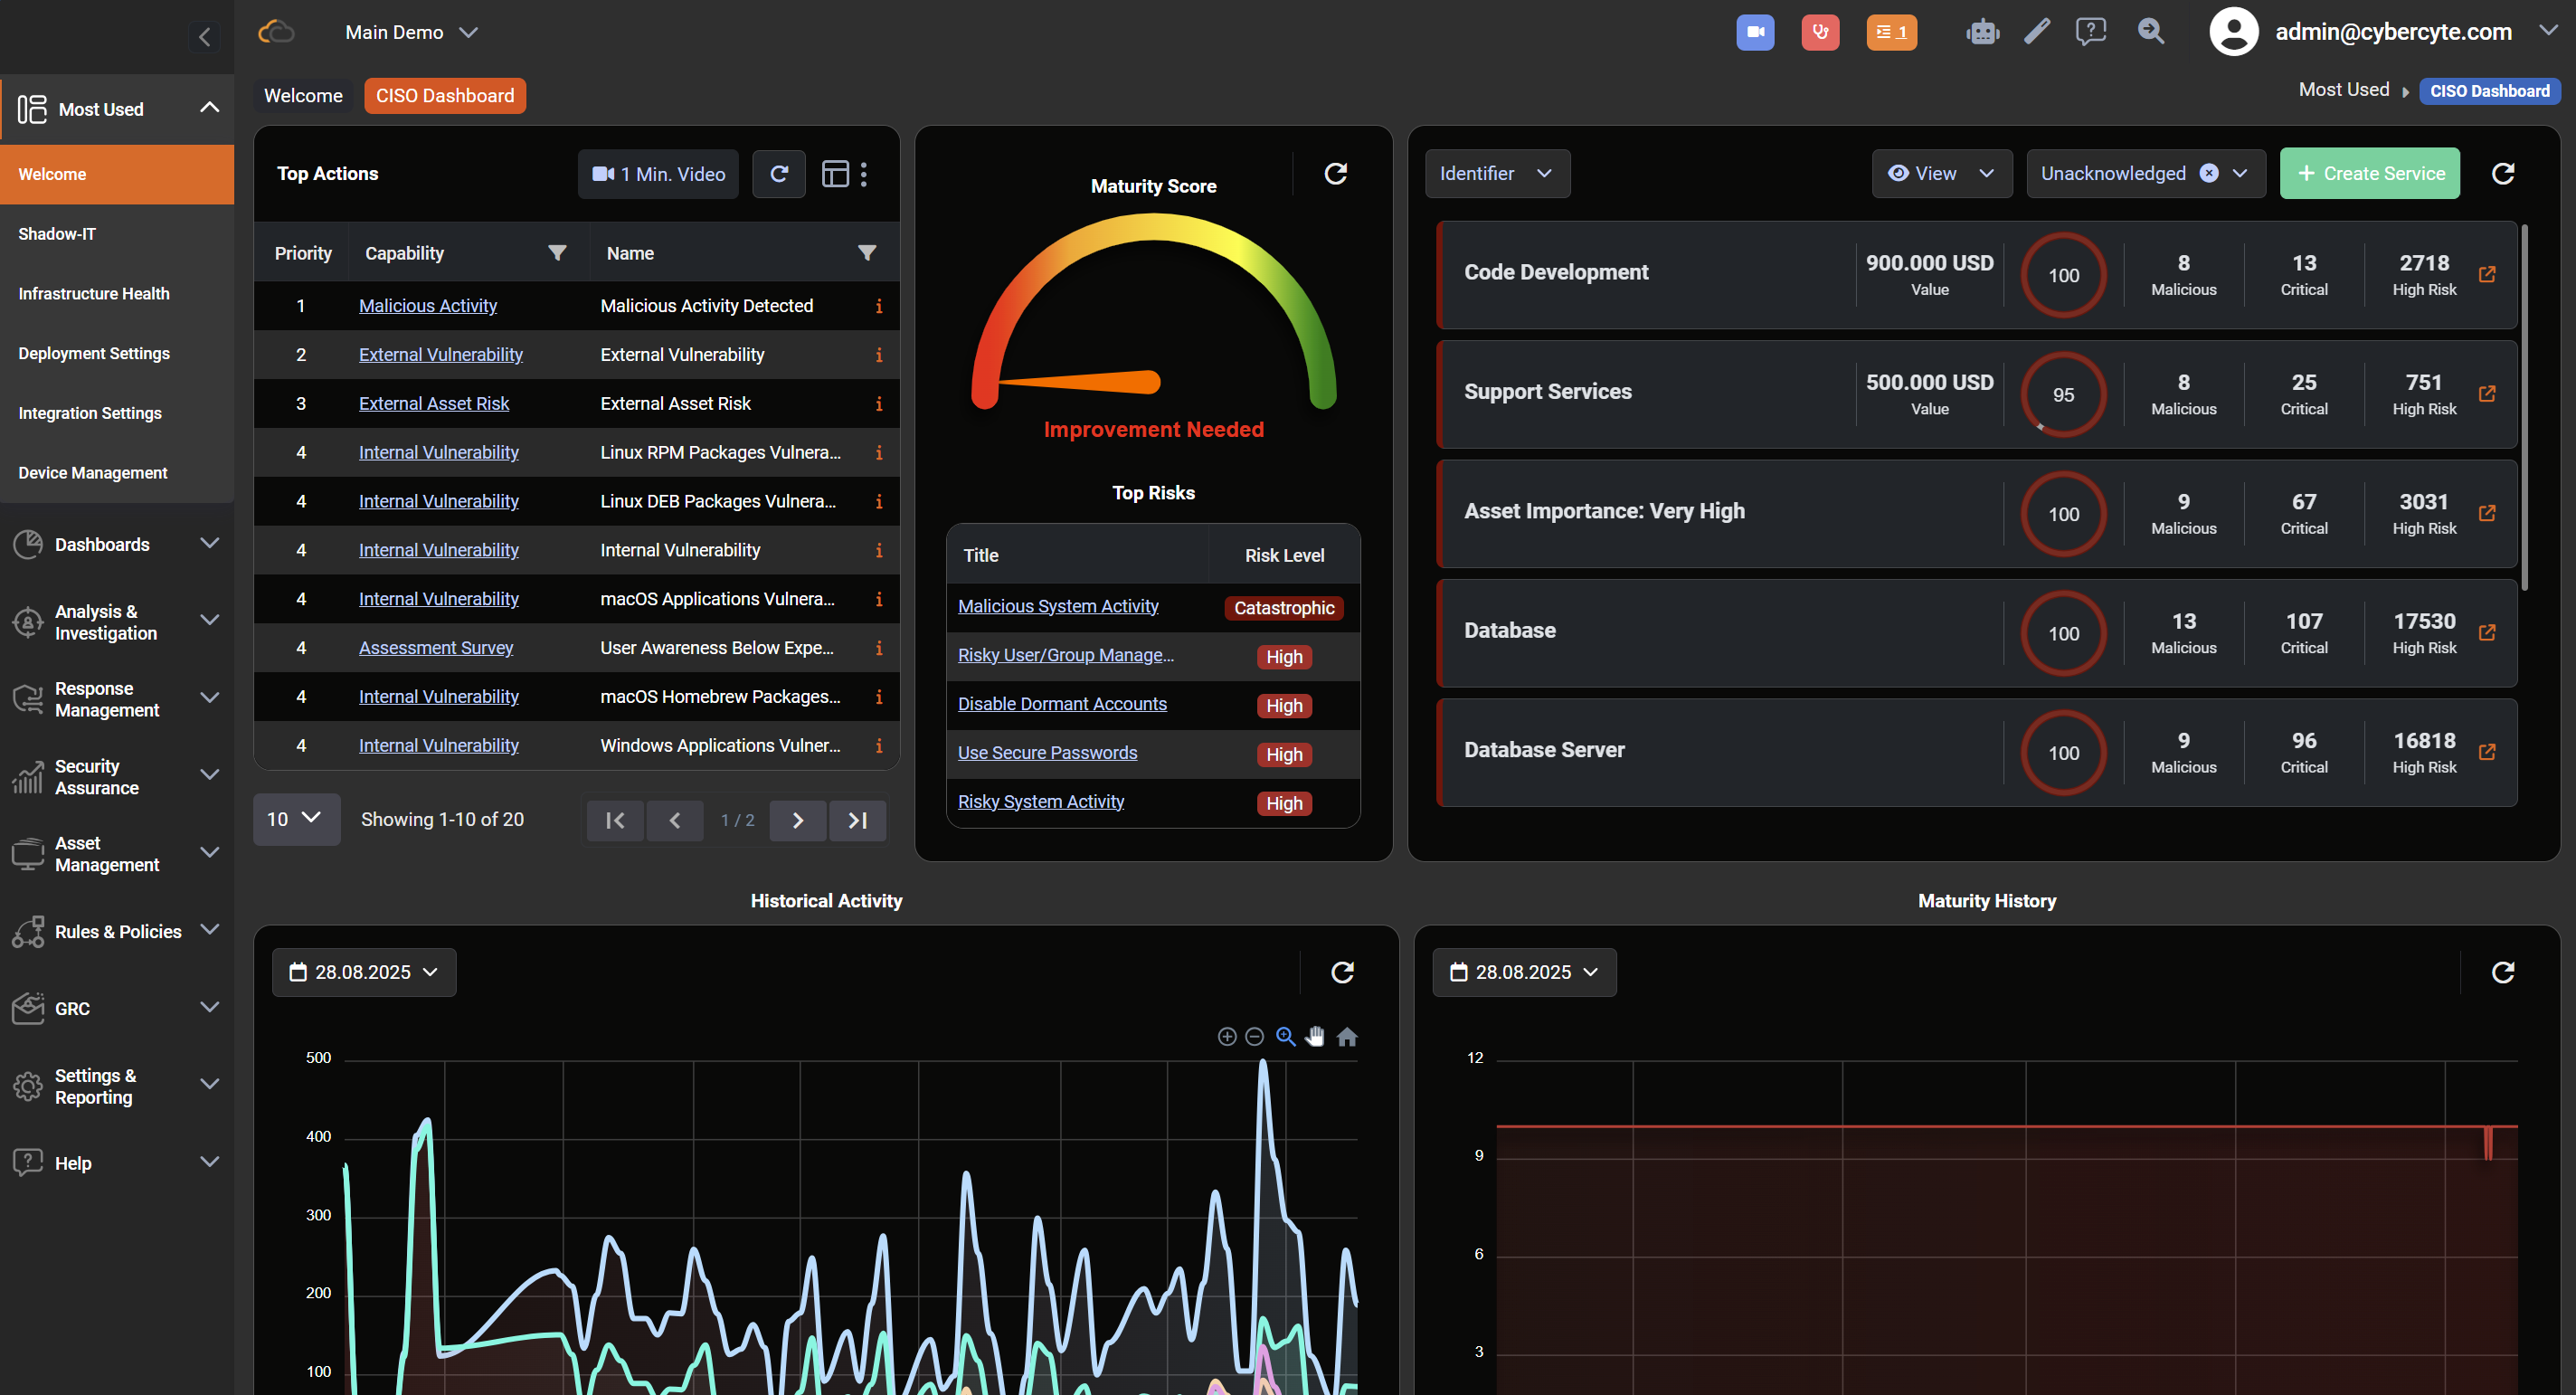Toggle the Capability column filter
The height and width of the screenshot is (1395, 2576).
557,253
